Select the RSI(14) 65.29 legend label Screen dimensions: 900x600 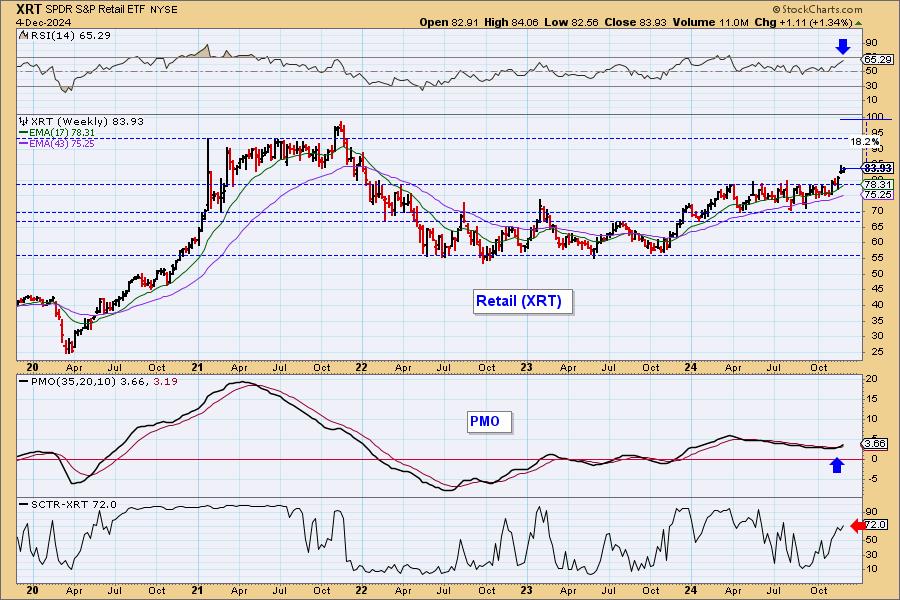pos(70,35)
